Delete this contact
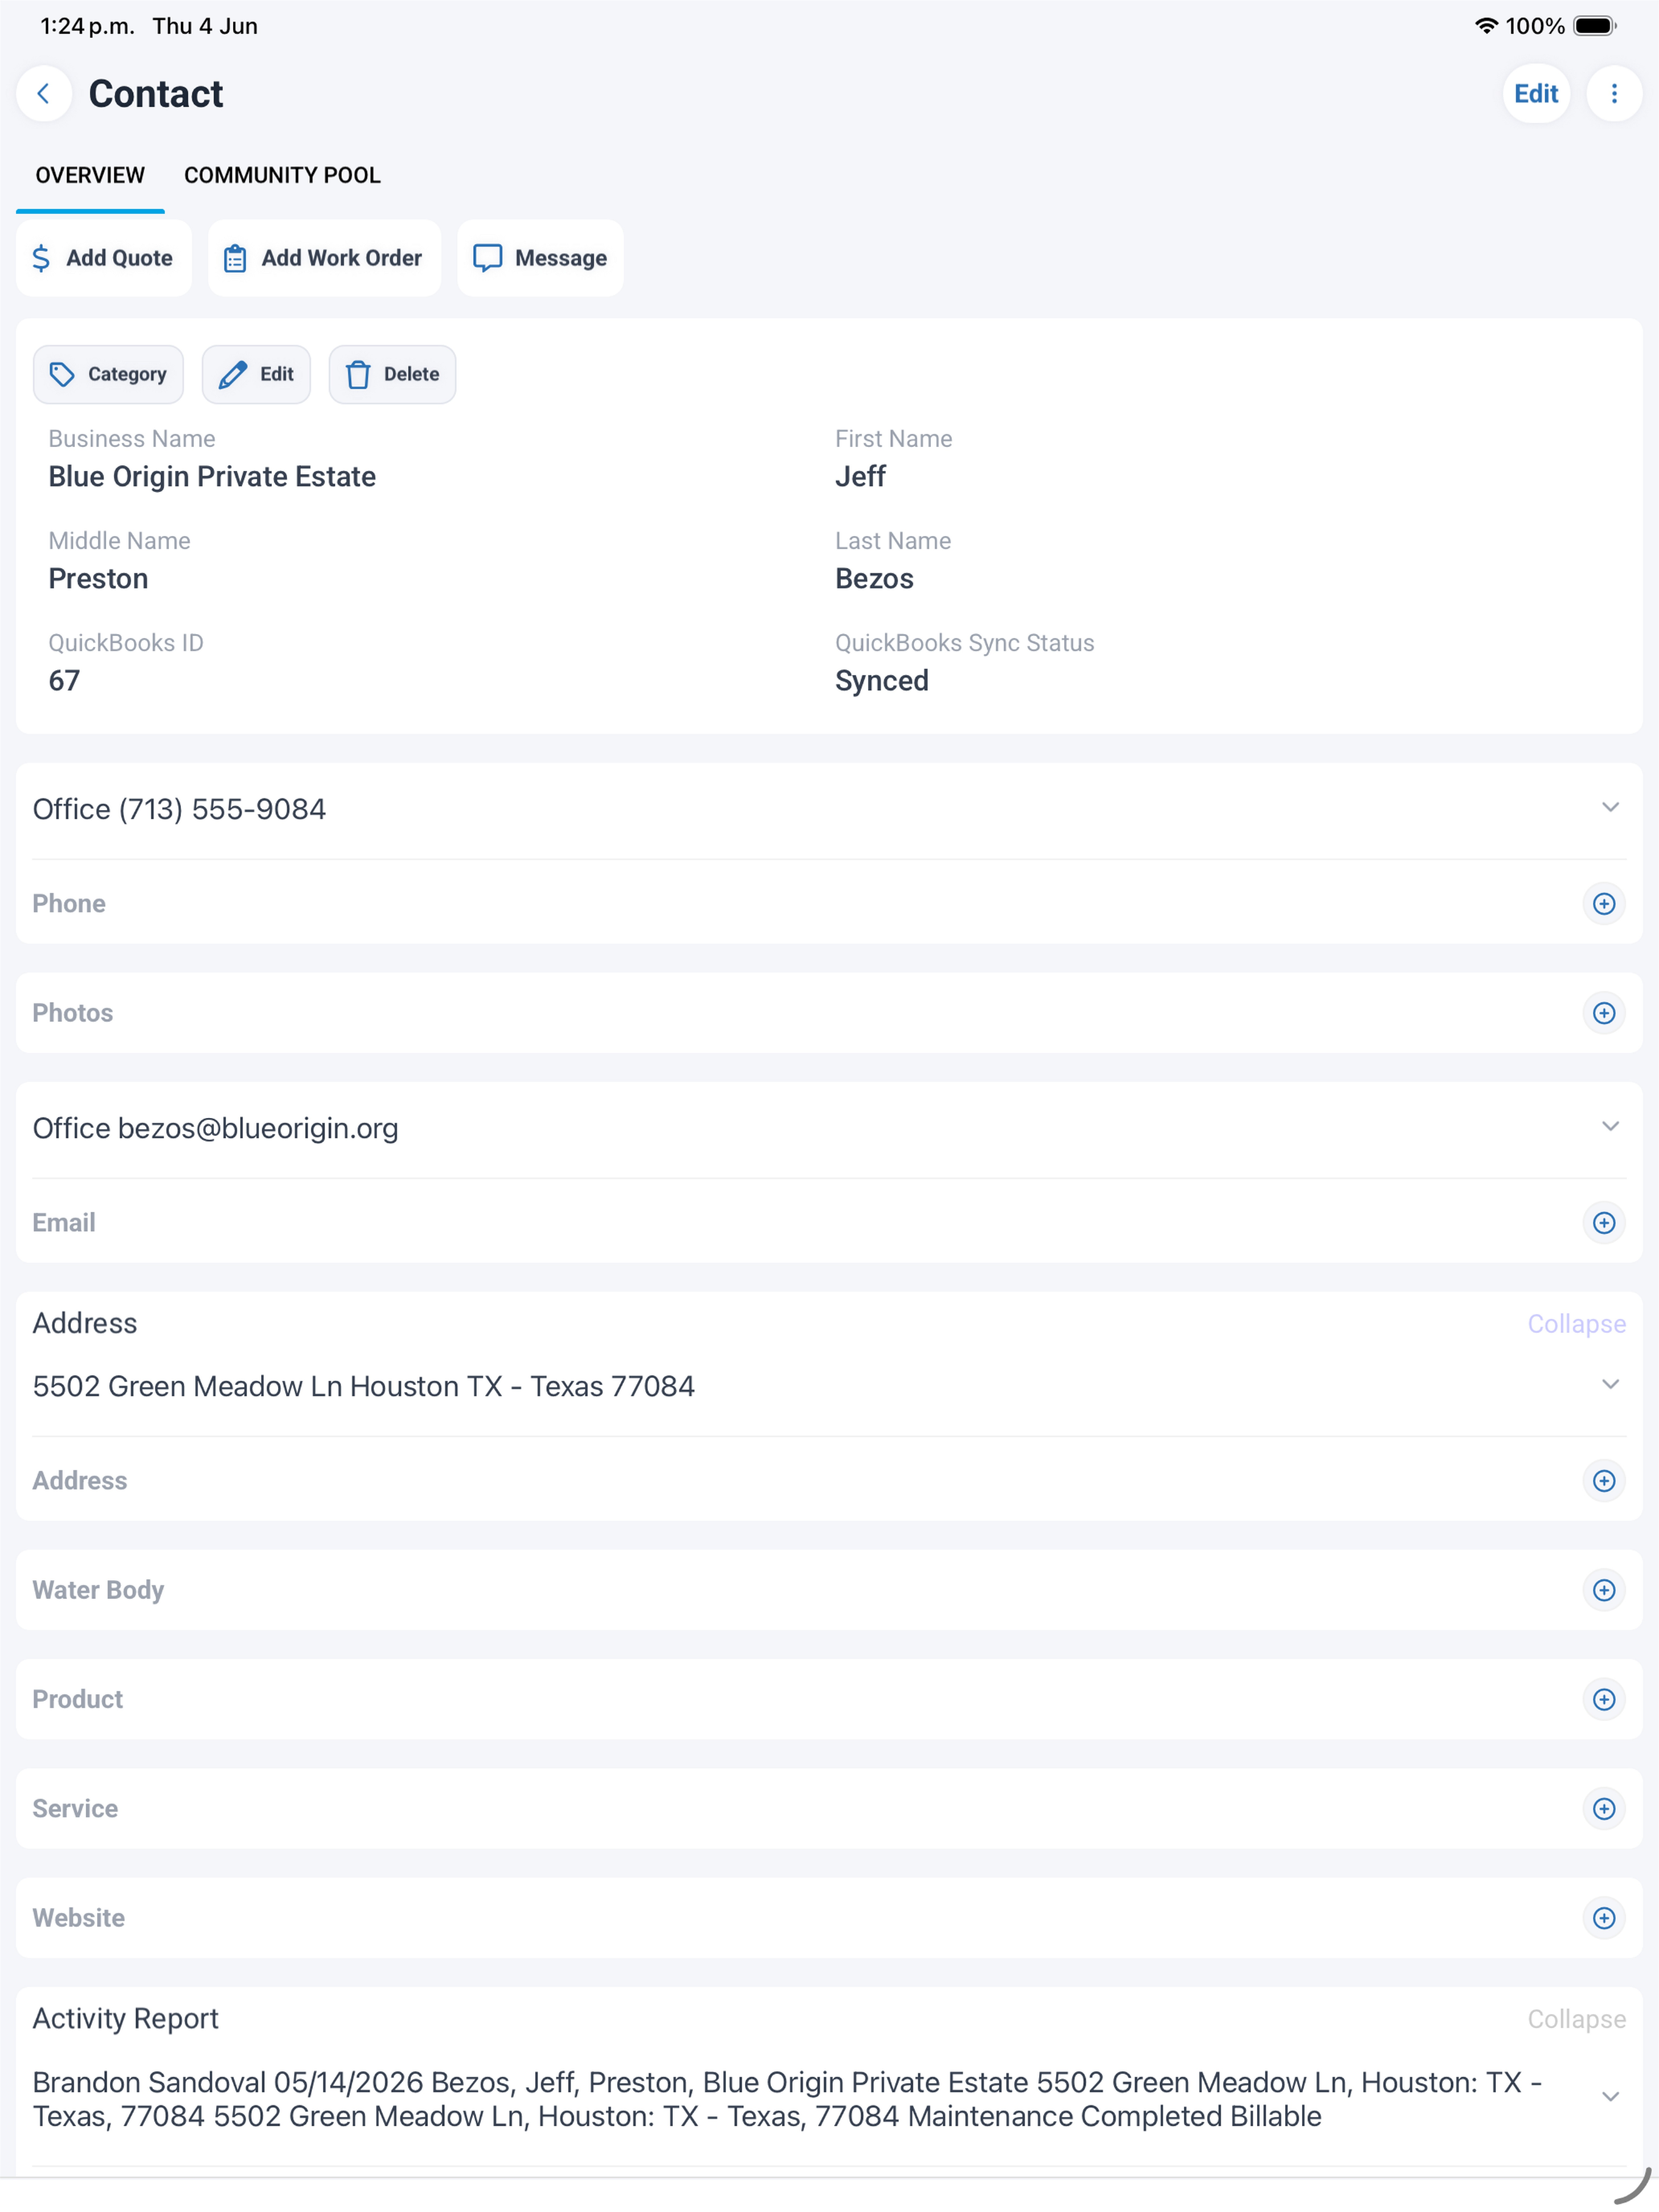Screen dimensions: 1659x2212 point(392,374)
